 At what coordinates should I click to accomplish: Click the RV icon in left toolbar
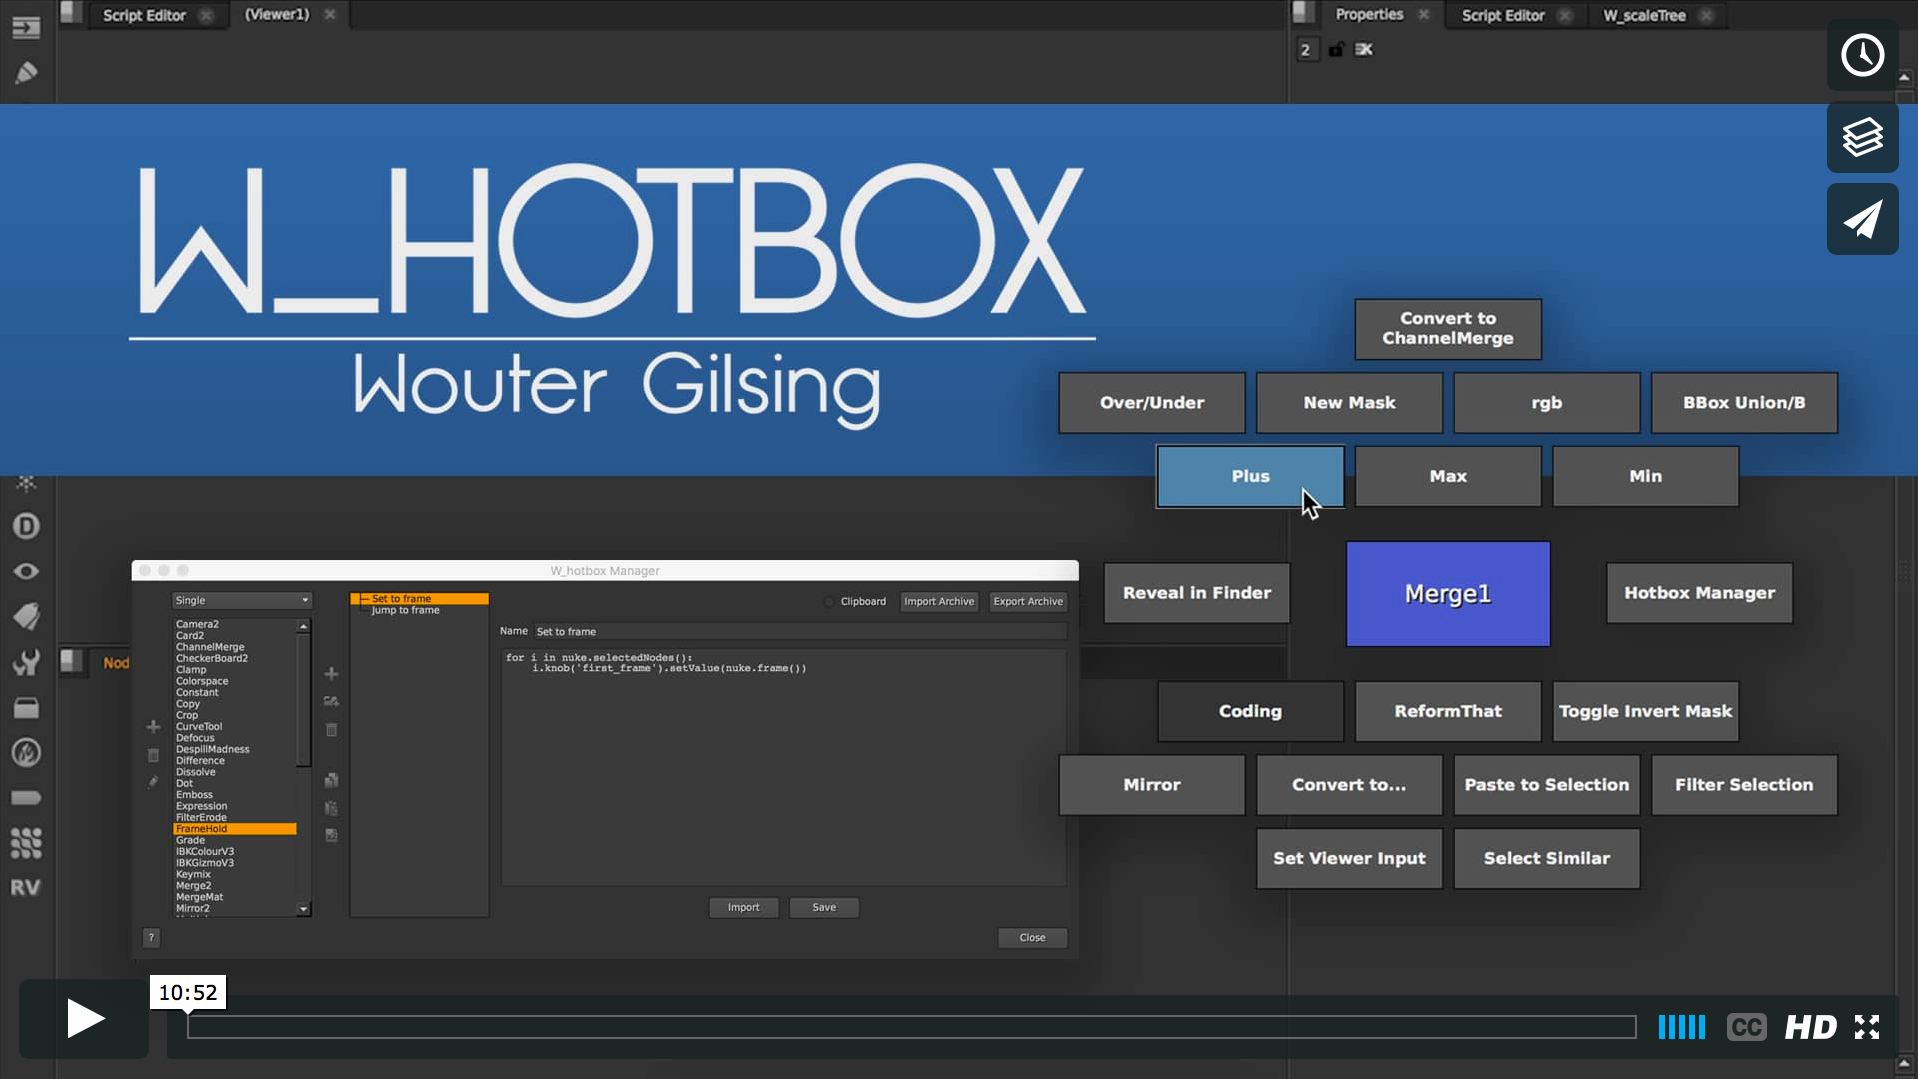pos(26,888)
